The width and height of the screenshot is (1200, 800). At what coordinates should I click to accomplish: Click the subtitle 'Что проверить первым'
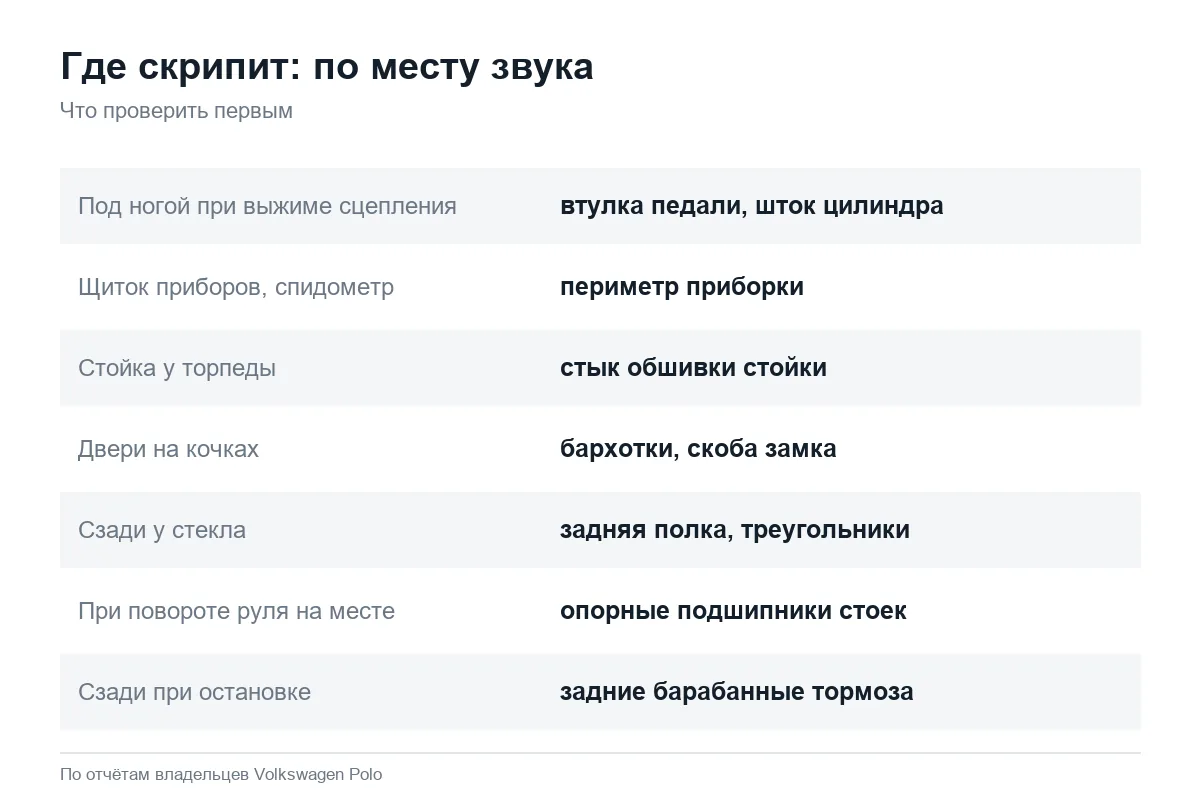coord(176,111)
